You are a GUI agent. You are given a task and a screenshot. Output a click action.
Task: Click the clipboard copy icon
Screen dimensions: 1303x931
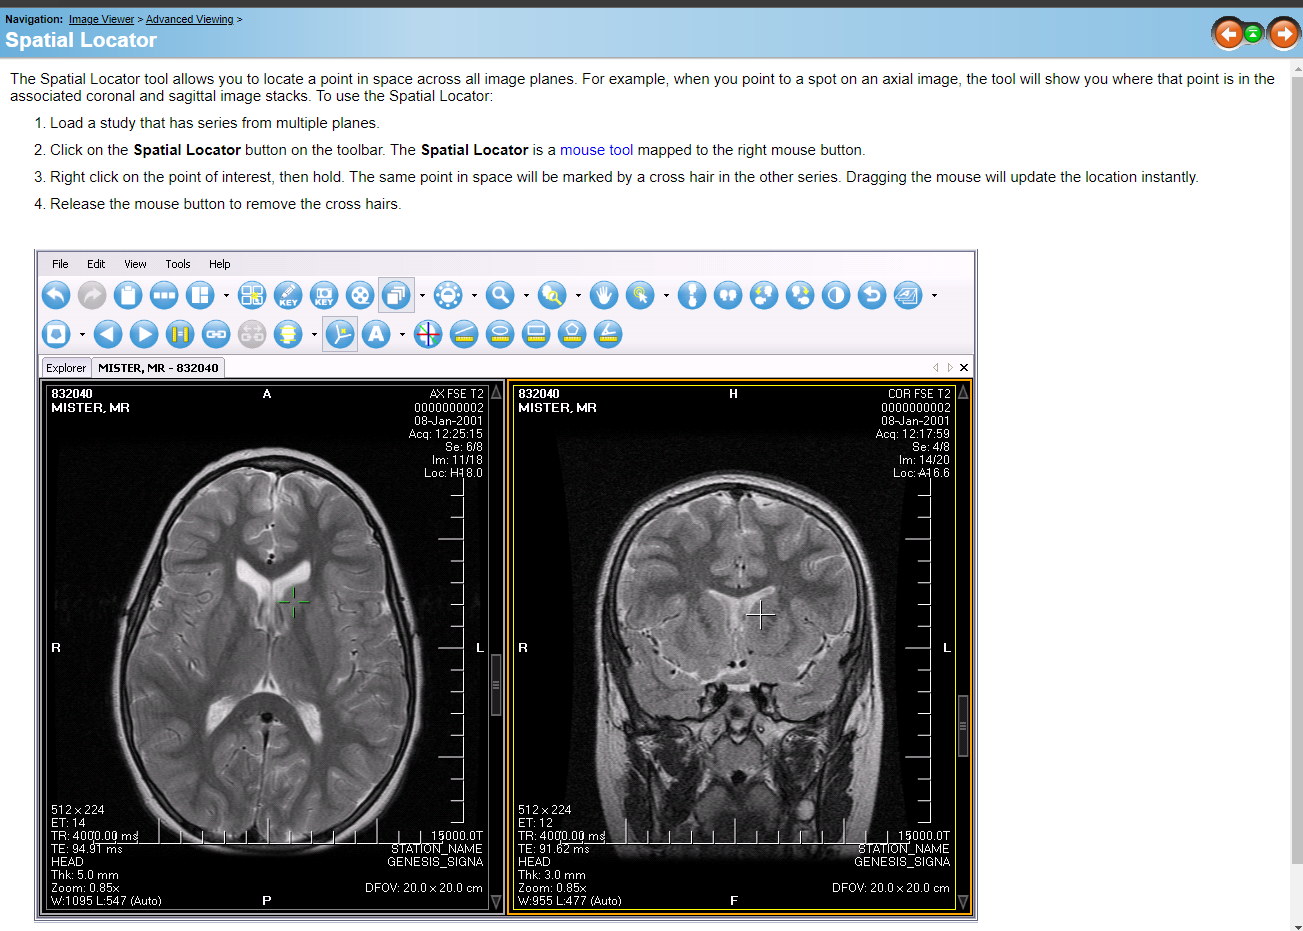point(128,295)
